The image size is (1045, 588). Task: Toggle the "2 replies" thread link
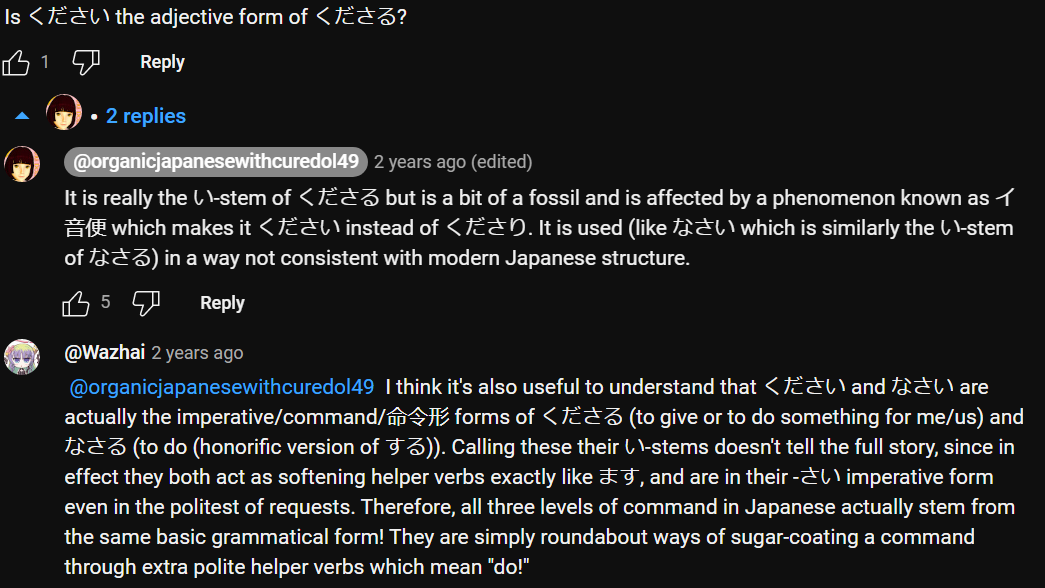[146, 116]
